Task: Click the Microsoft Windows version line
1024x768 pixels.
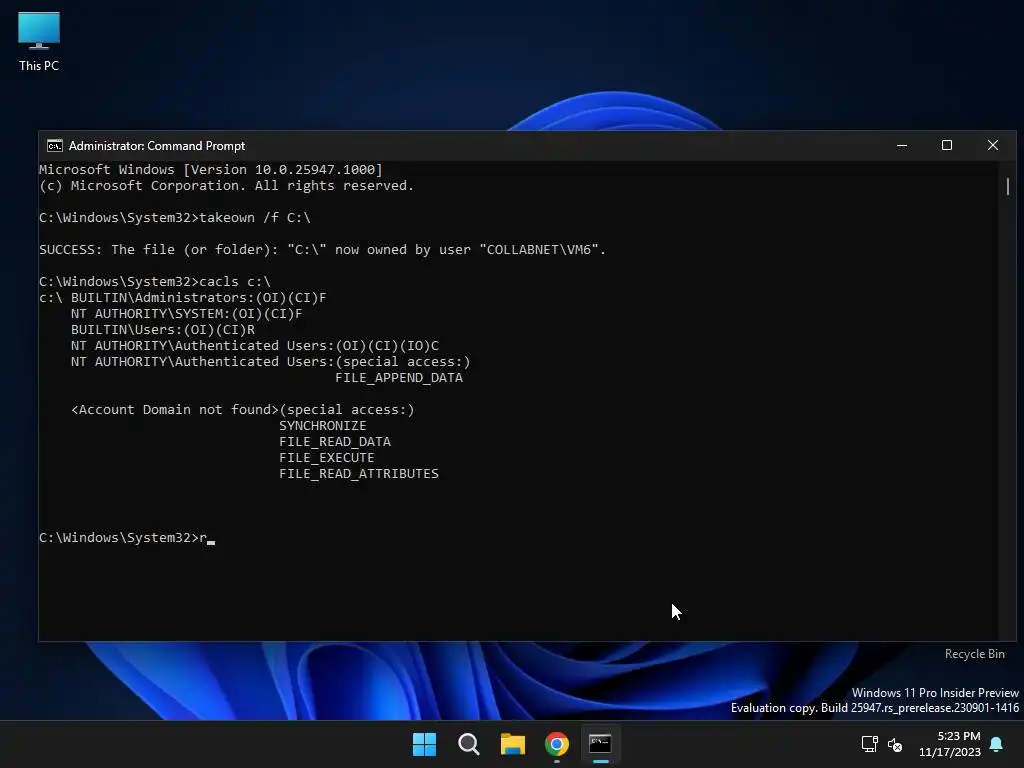Action: point(210,170)
